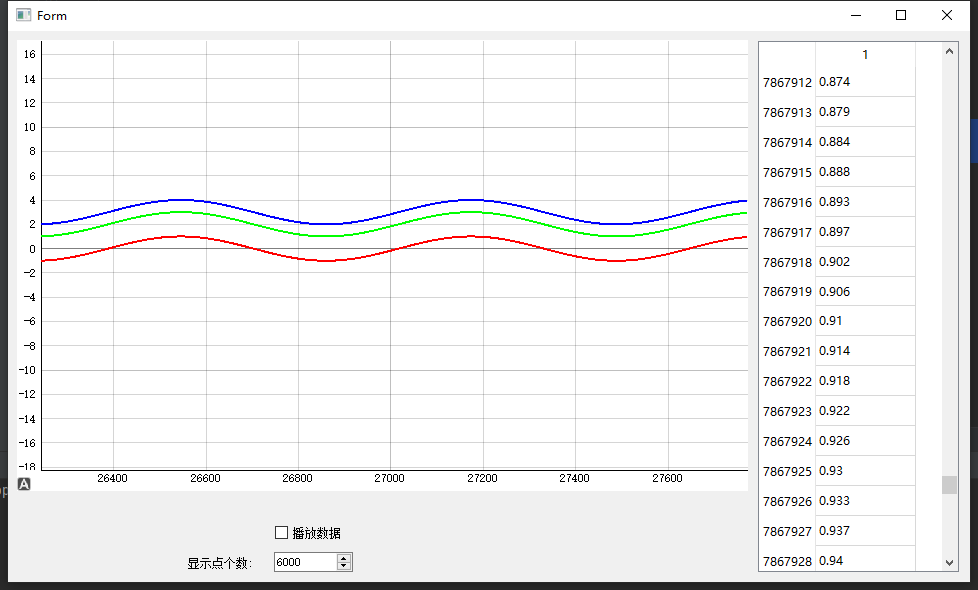Enable the 播放数据 checkbox
The image size is (978, 590).
(x=281, y=532)
